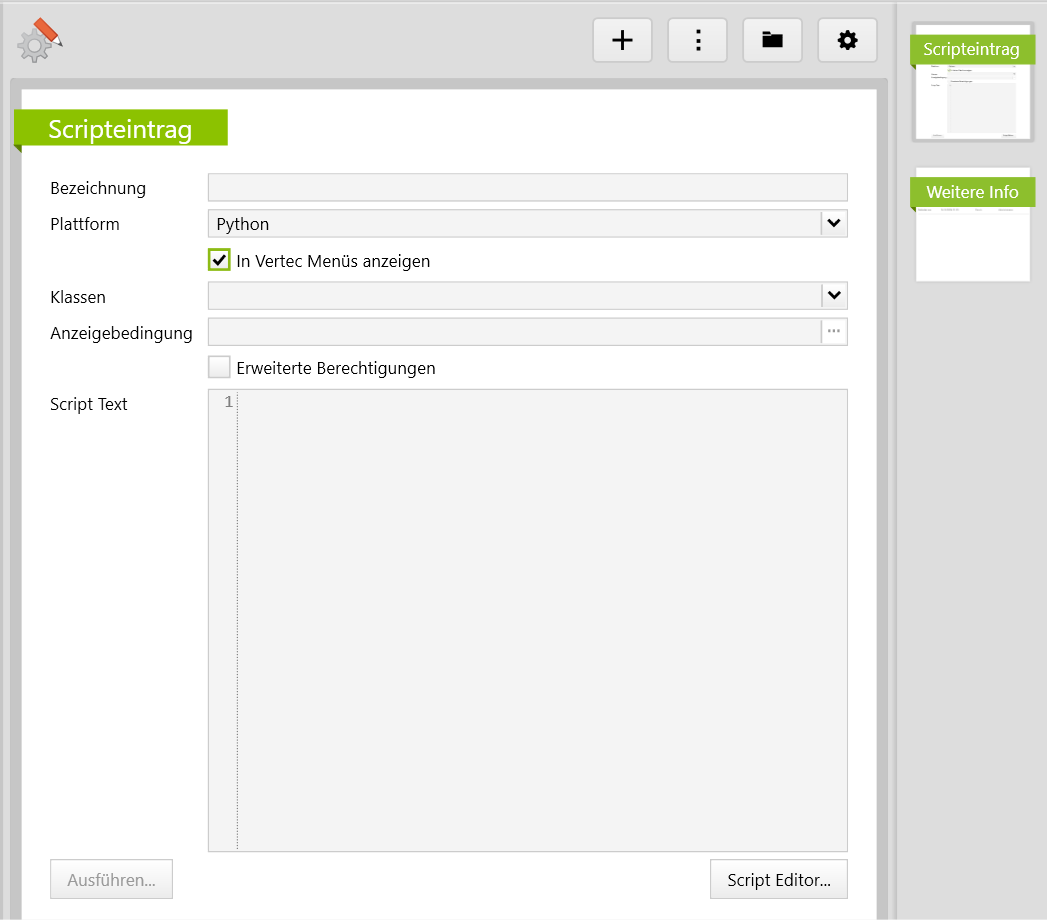Image resolution: width=1048 pixels, height=922 pixels.
Task: Open settings via the gear icon
Action: (847, 40)
